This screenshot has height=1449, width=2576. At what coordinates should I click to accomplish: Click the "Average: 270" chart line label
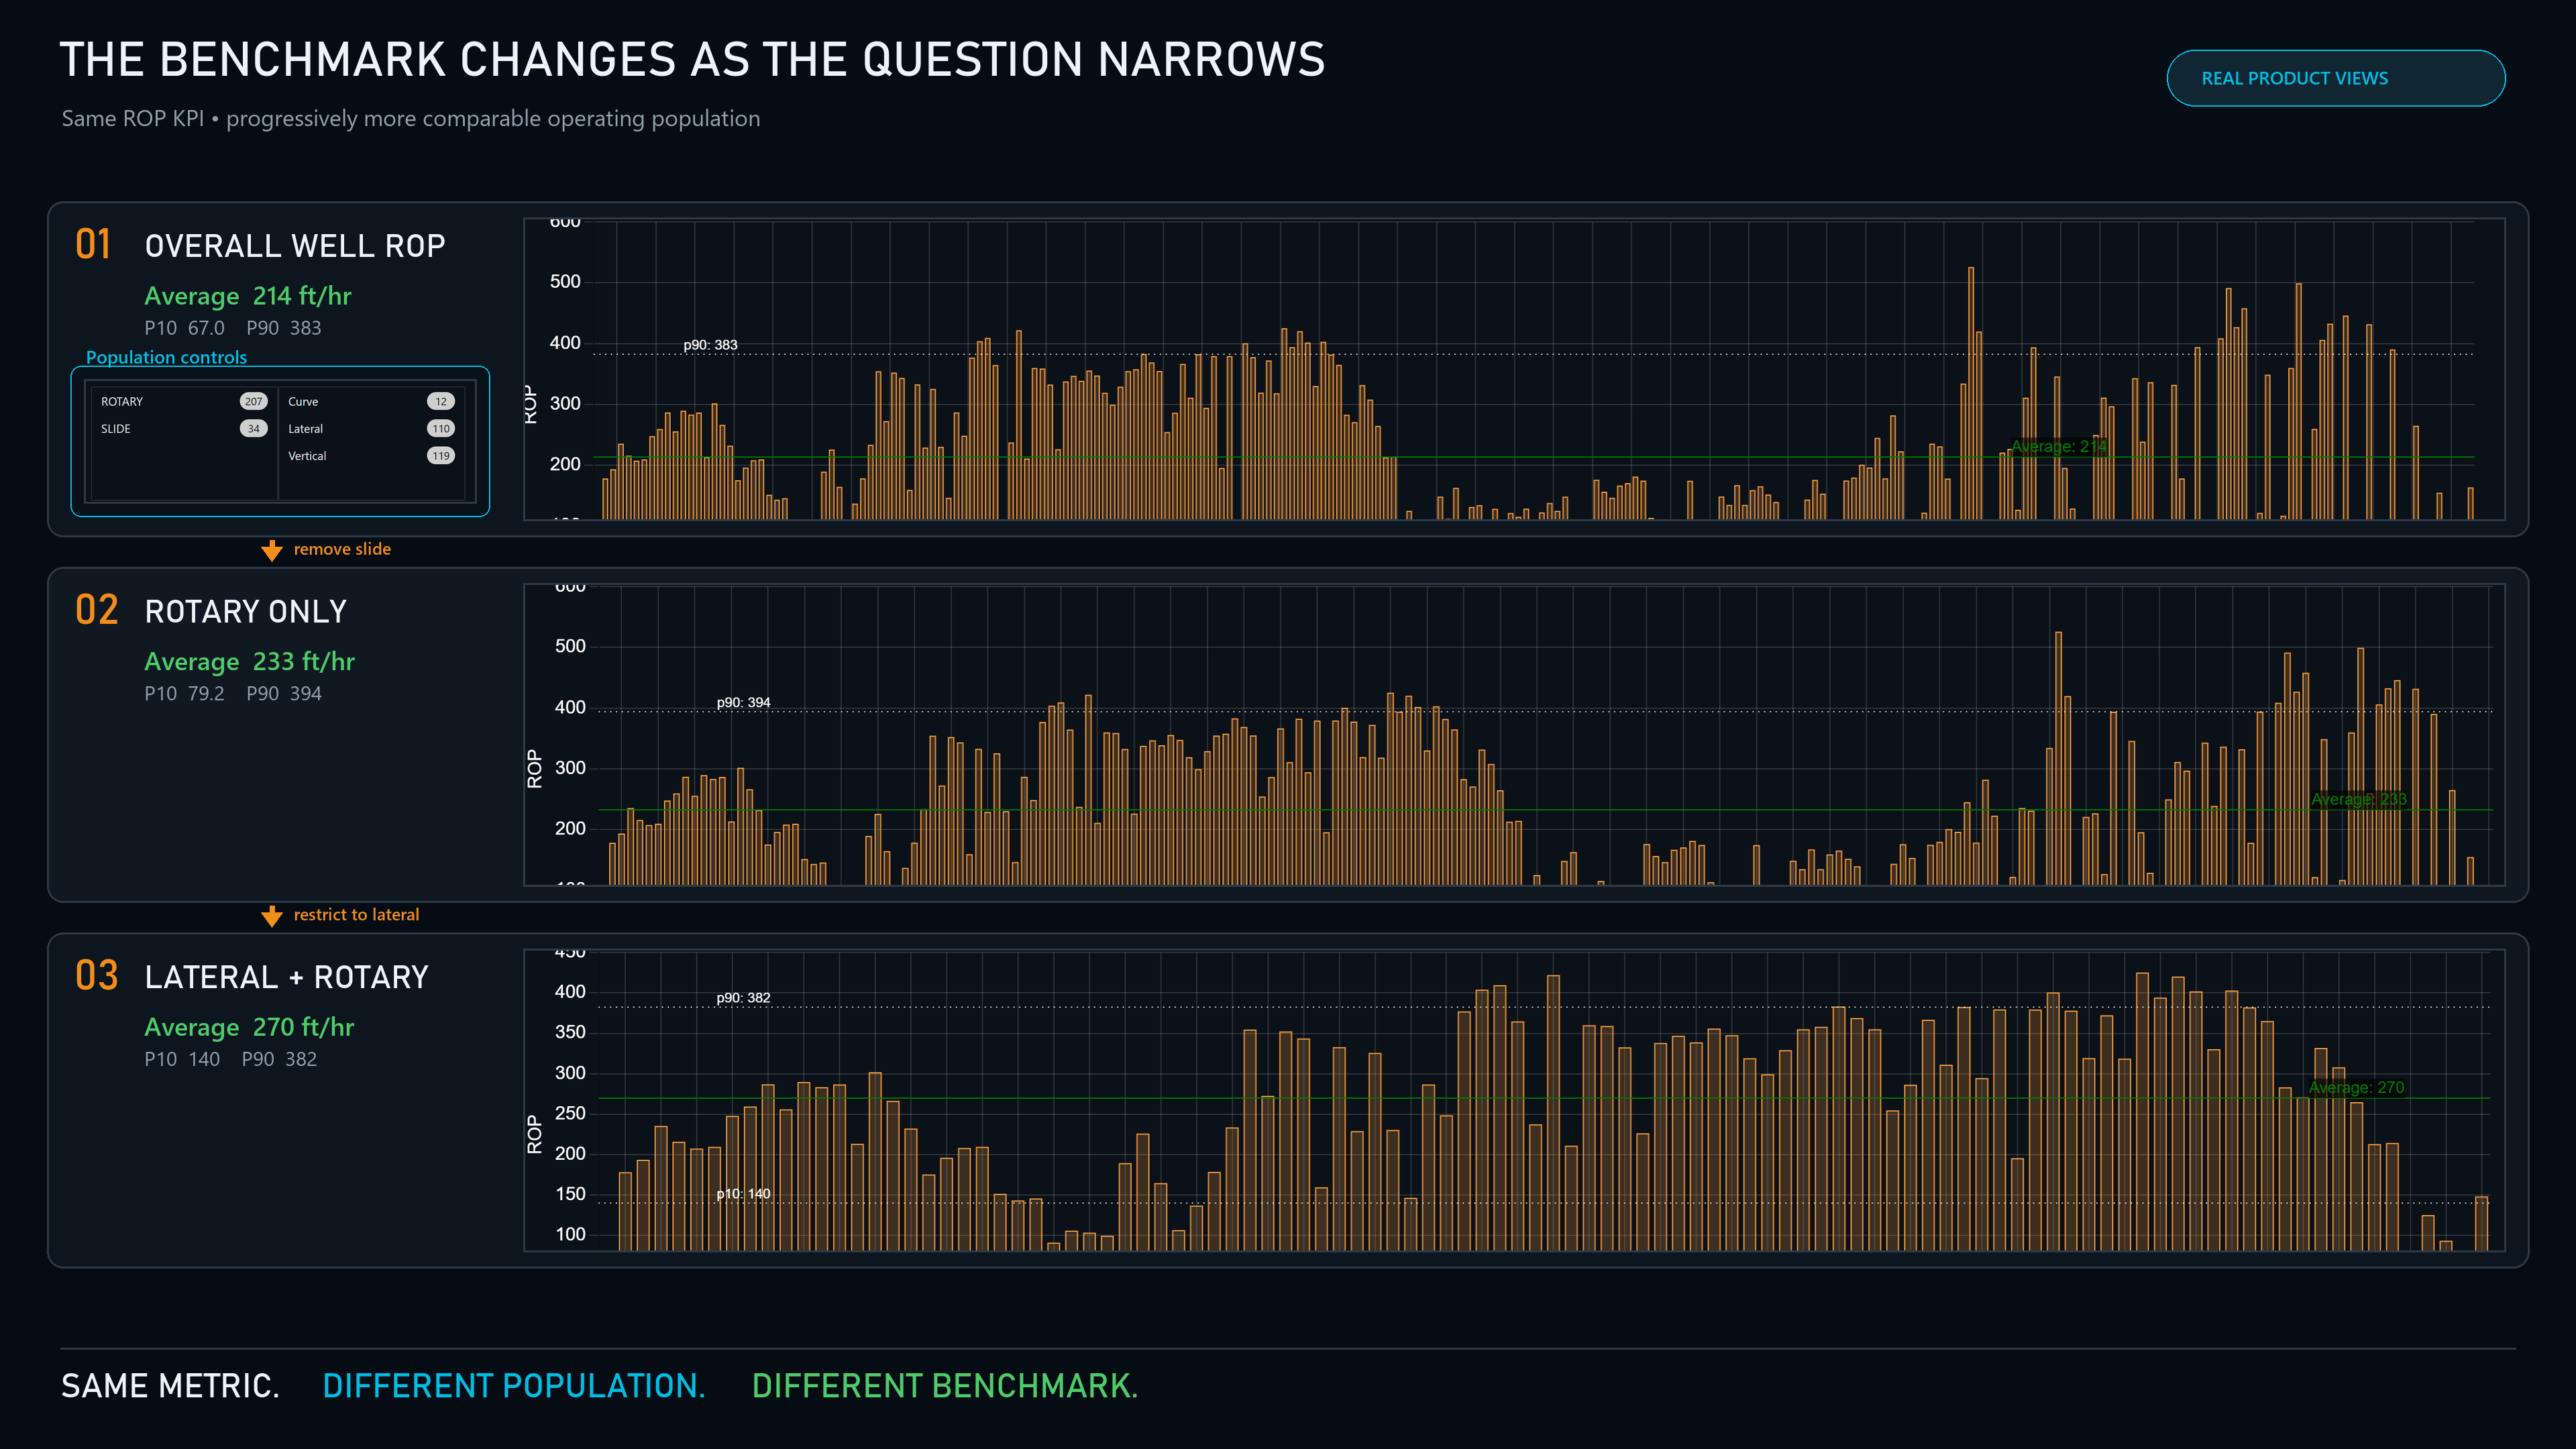tap(2356, 1088)
